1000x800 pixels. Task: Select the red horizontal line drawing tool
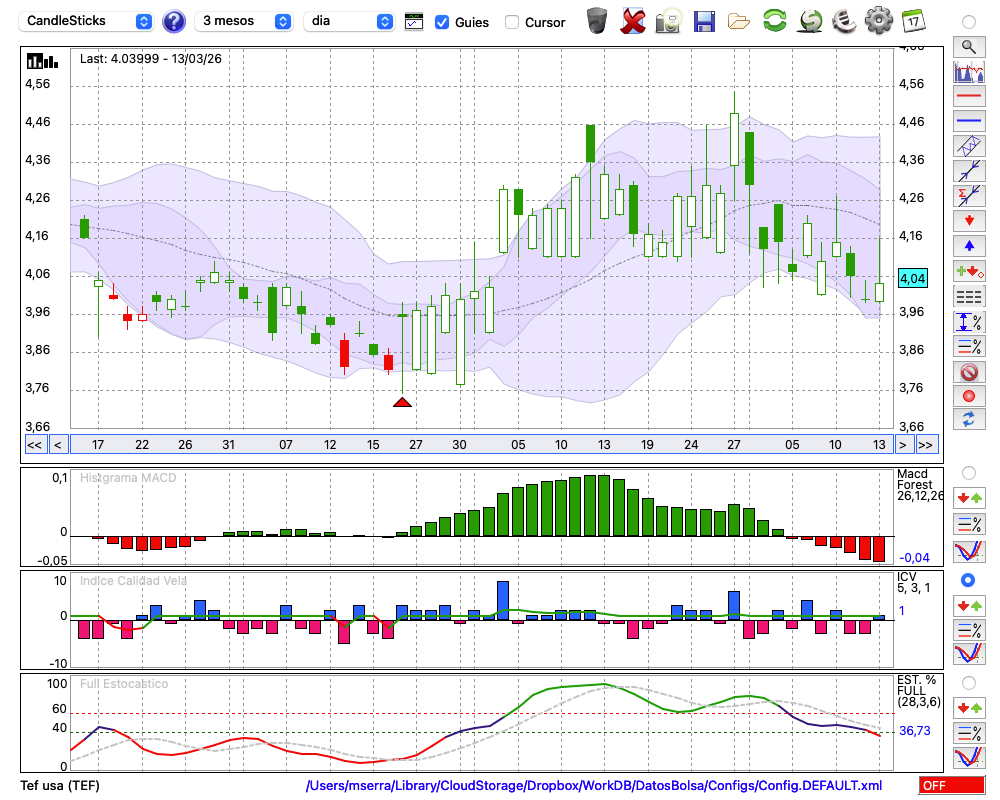(x=968, y=97)
